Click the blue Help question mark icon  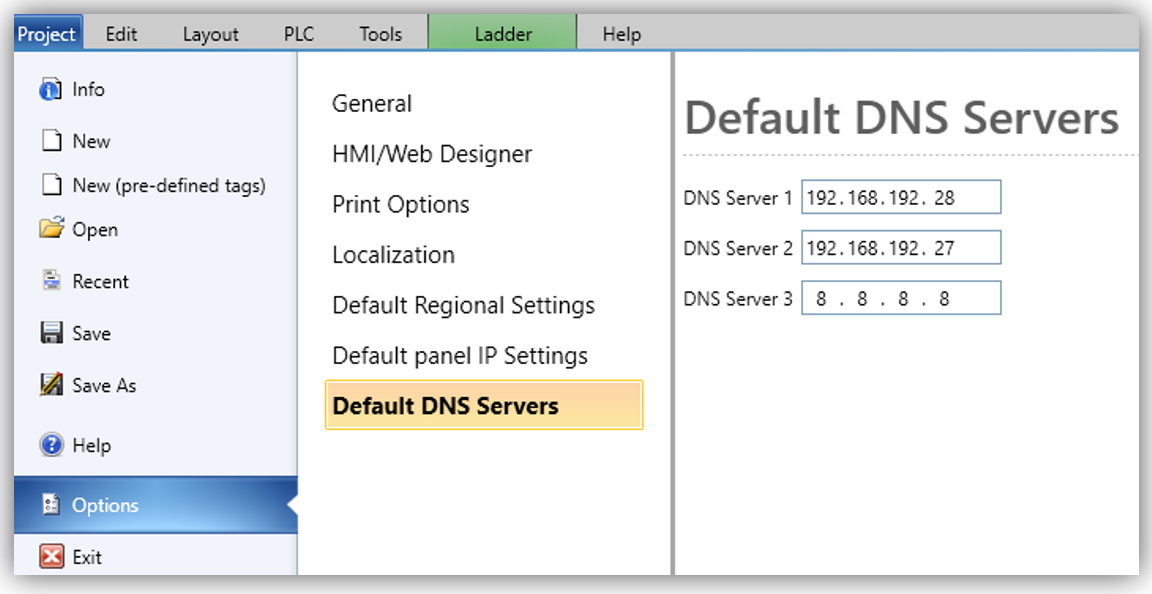pyautogui.click(x=51, y=446)
